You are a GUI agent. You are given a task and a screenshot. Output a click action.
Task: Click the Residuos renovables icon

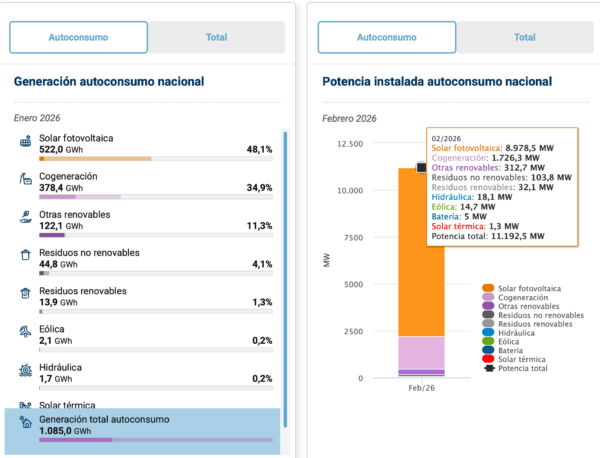[x=25, y=294]
